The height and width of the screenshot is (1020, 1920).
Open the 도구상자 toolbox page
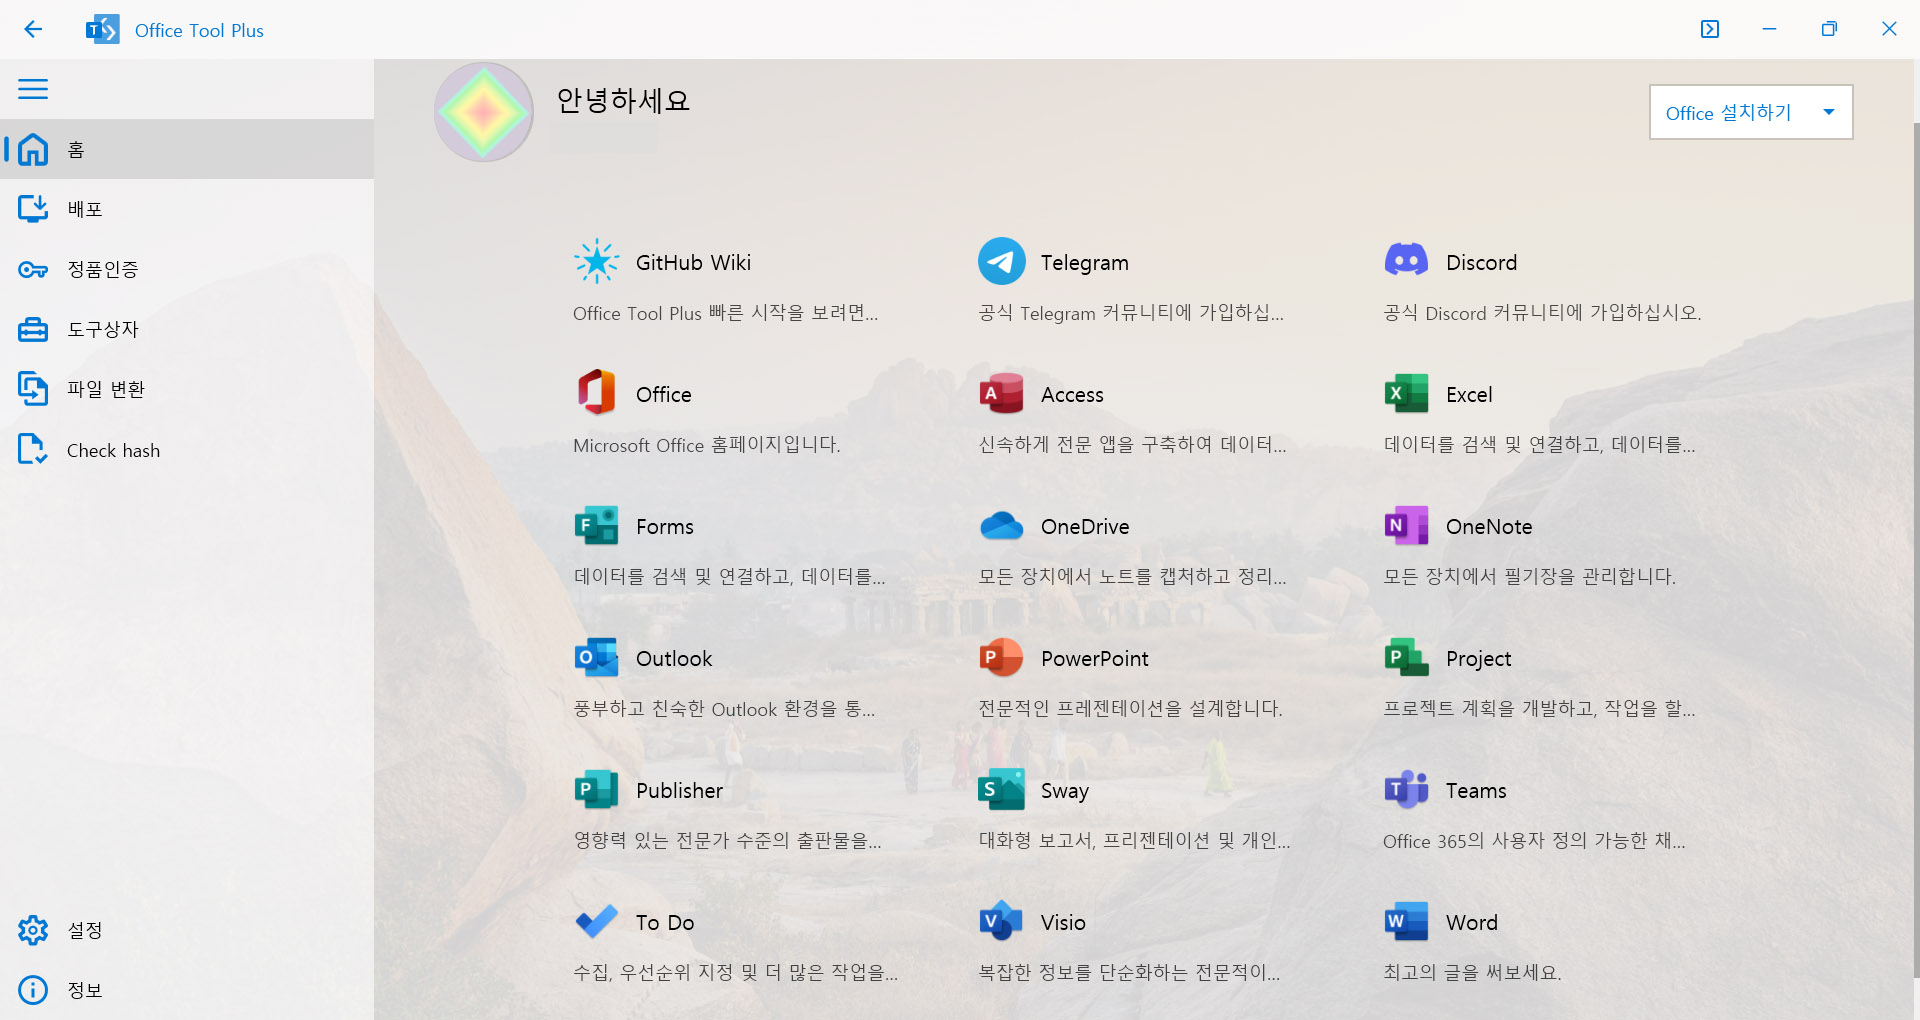point(187,329)
